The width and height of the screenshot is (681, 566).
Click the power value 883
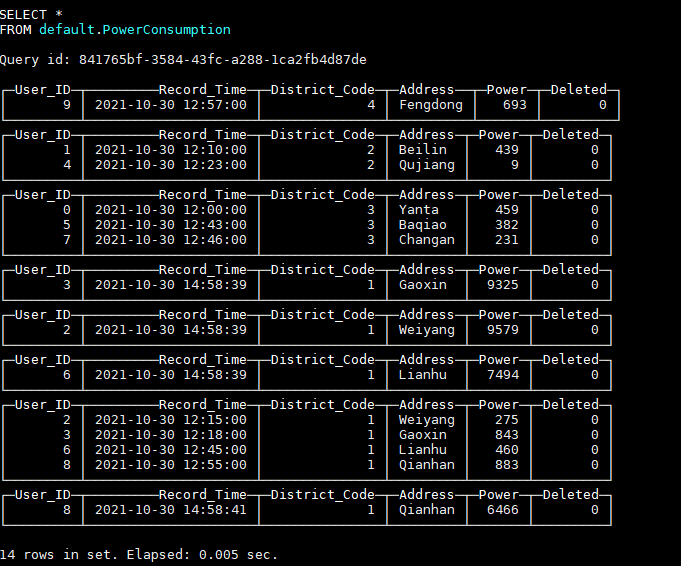[x=507, y=465]
